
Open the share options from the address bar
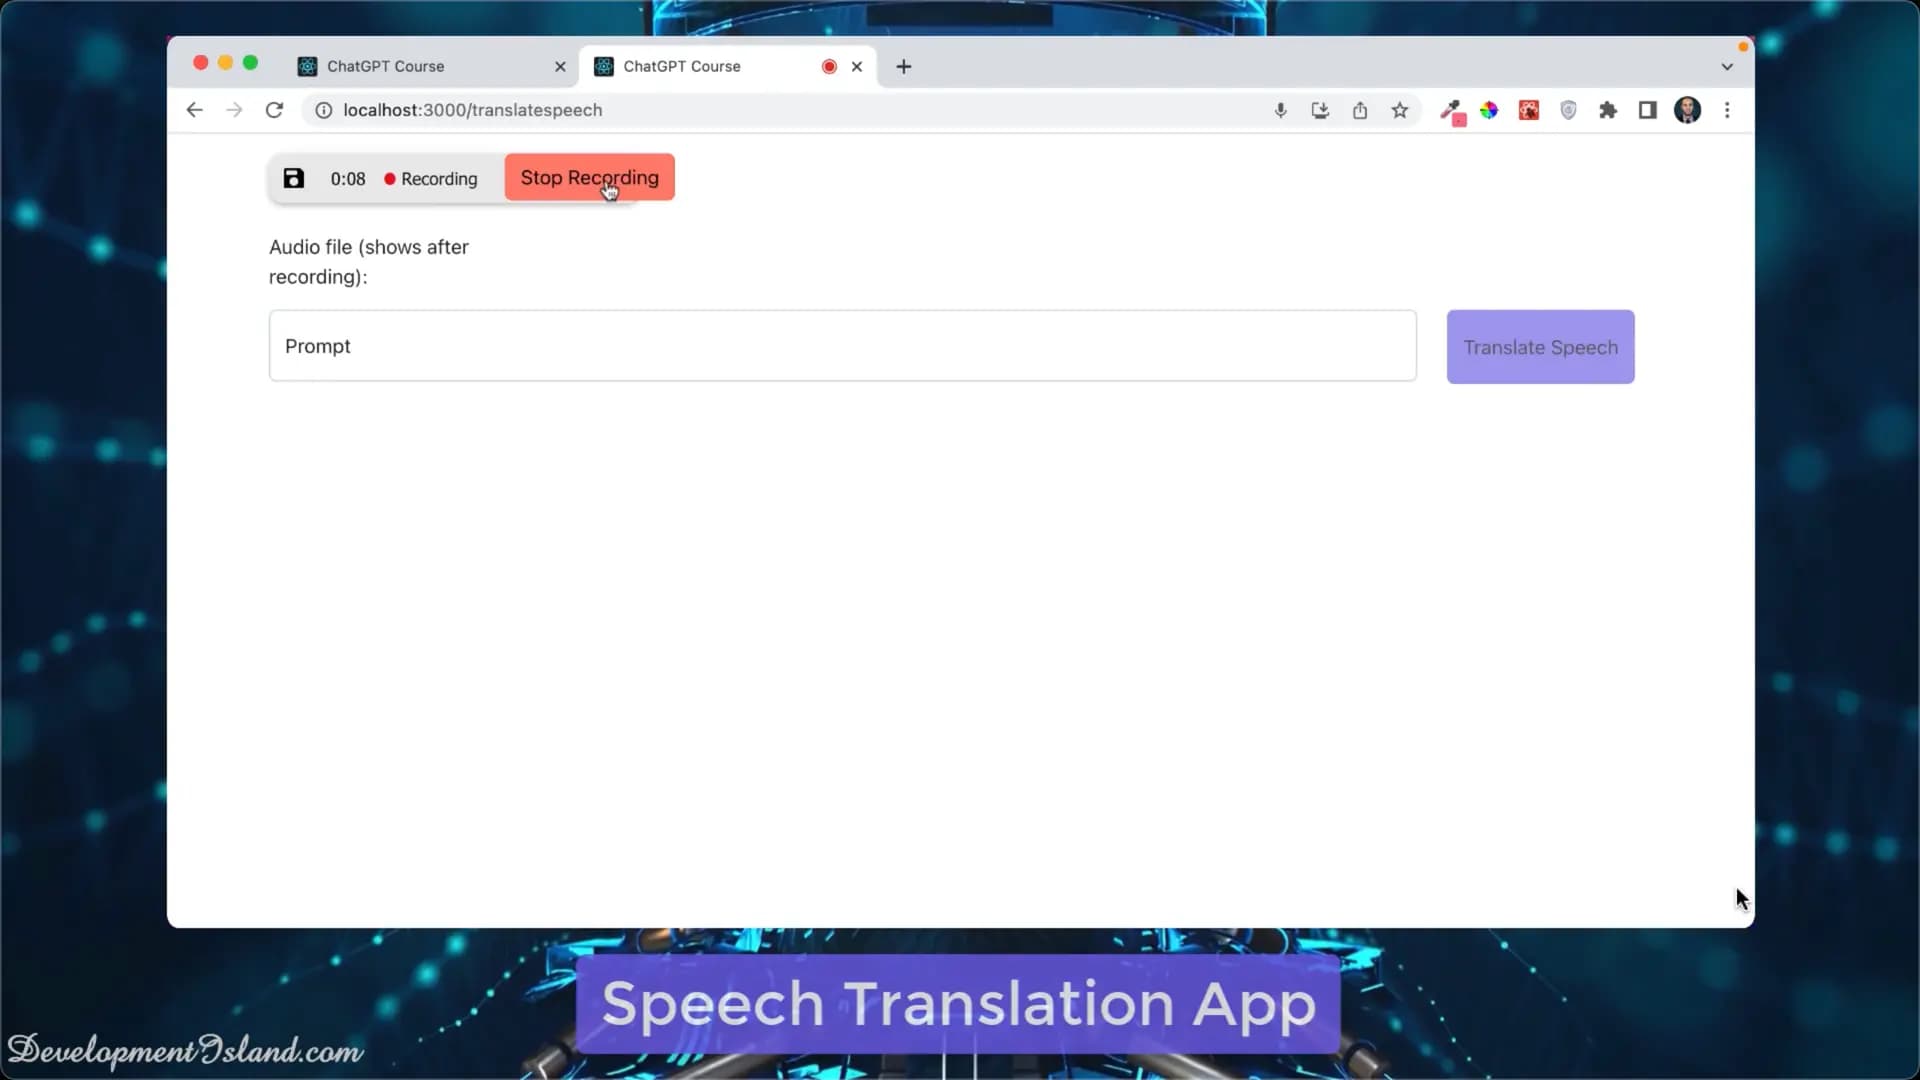[1360, 110]
